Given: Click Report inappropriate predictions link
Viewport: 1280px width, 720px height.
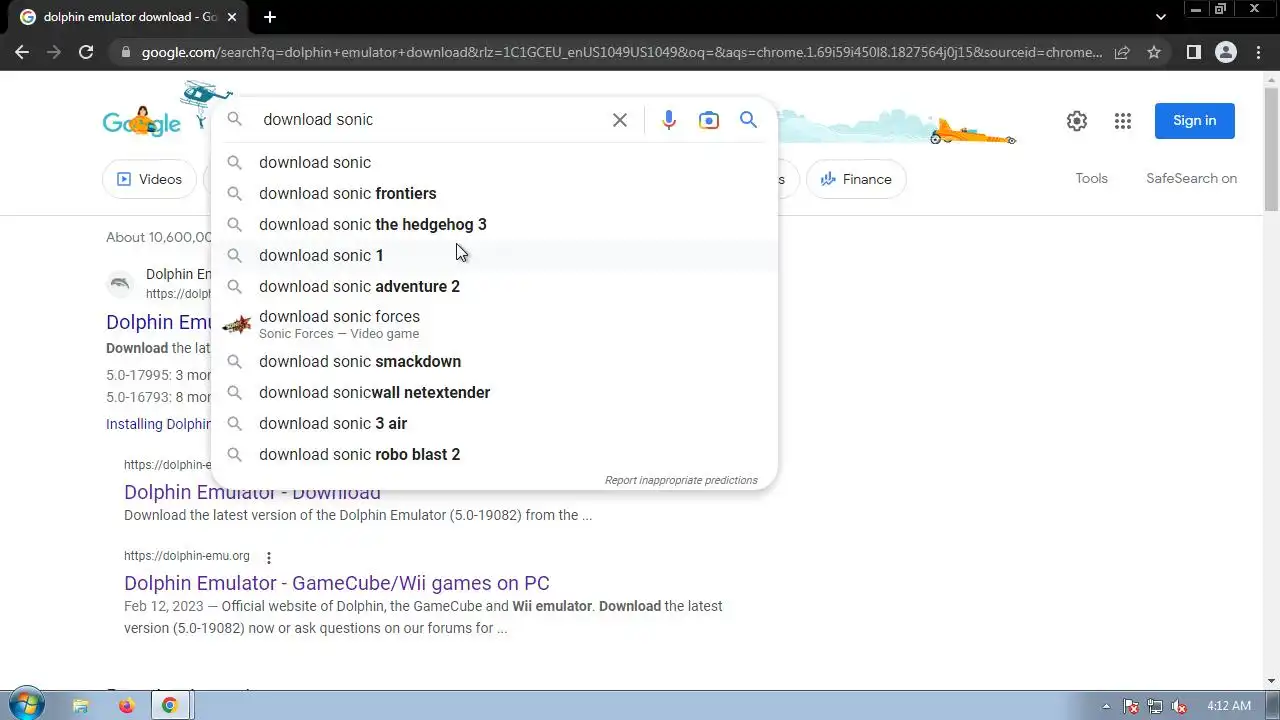Looking at the screenshot, I should (x=681, y=480).
